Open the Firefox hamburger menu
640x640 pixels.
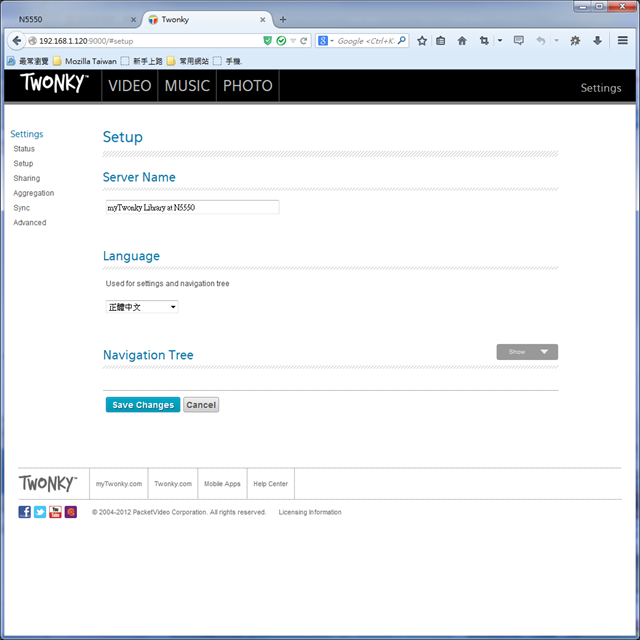[x=622, y=40]
